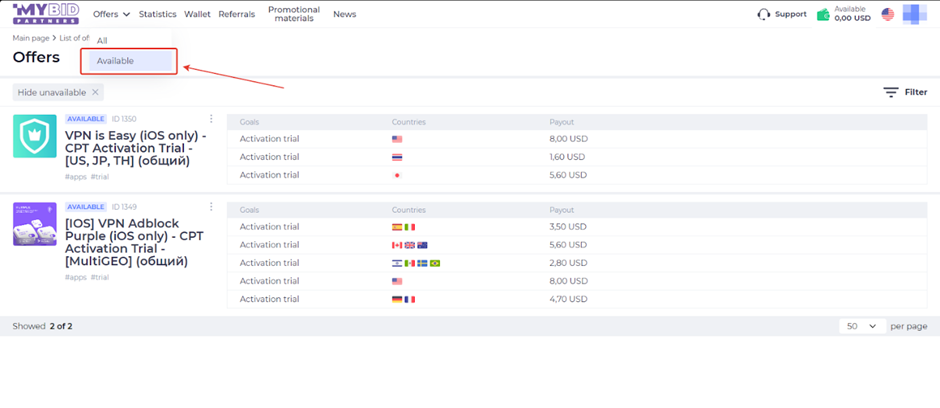Click the 3,50 USD payout value
The width and height of the screenshot is (940, 408).
(x=568, y=226)
